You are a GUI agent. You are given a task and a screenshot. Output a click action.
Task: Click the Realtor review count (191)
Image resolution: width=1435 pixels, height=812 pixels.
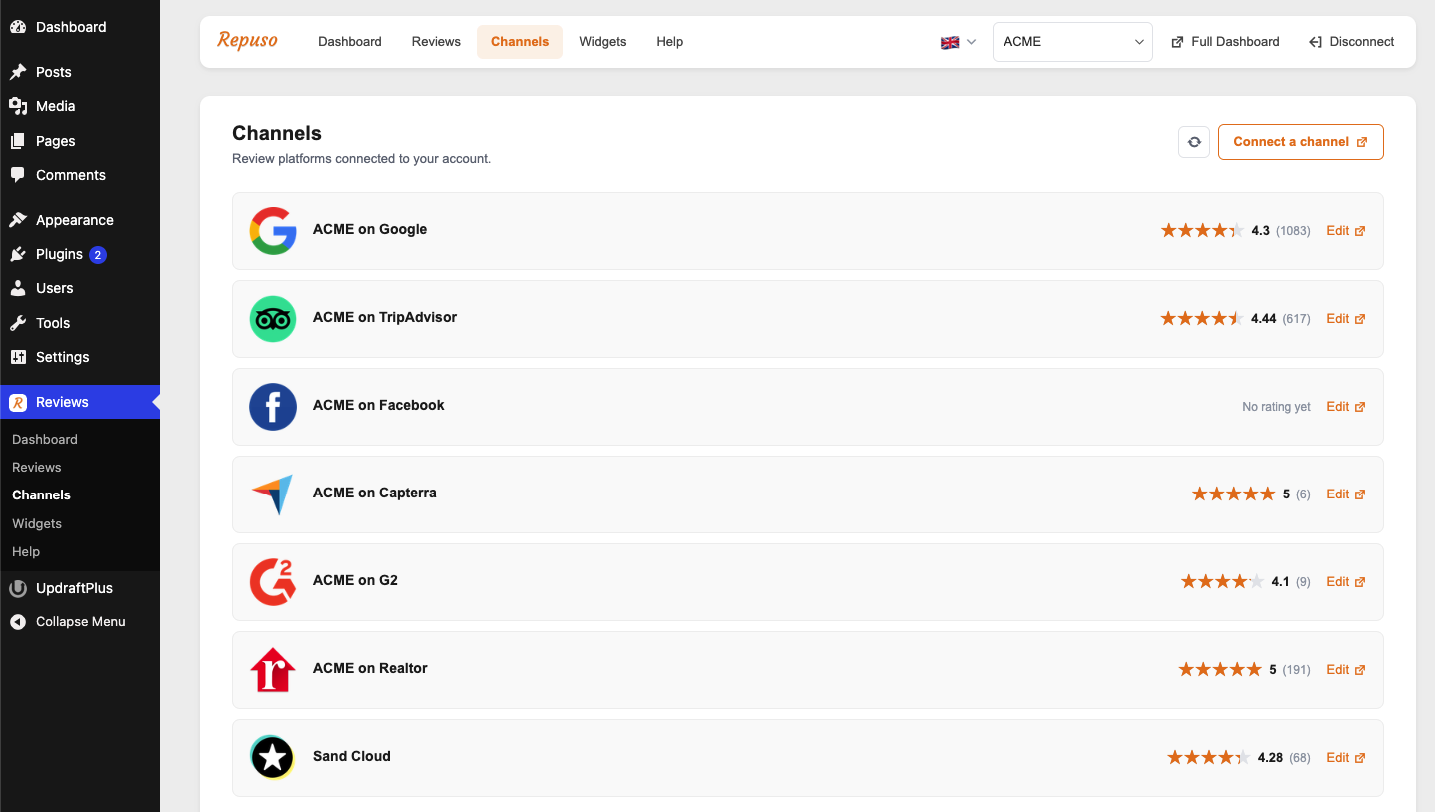click(1296, 670)
